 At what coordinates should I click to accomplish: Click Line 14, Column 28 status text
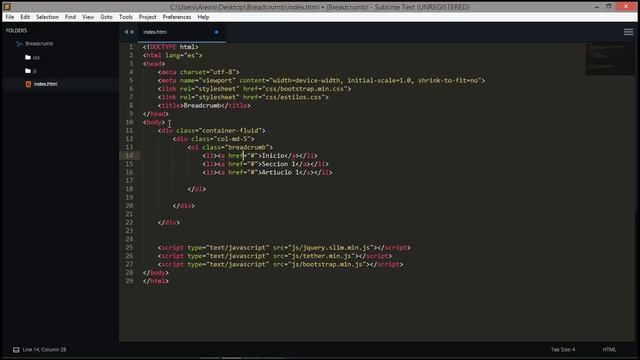click(44, 350)
